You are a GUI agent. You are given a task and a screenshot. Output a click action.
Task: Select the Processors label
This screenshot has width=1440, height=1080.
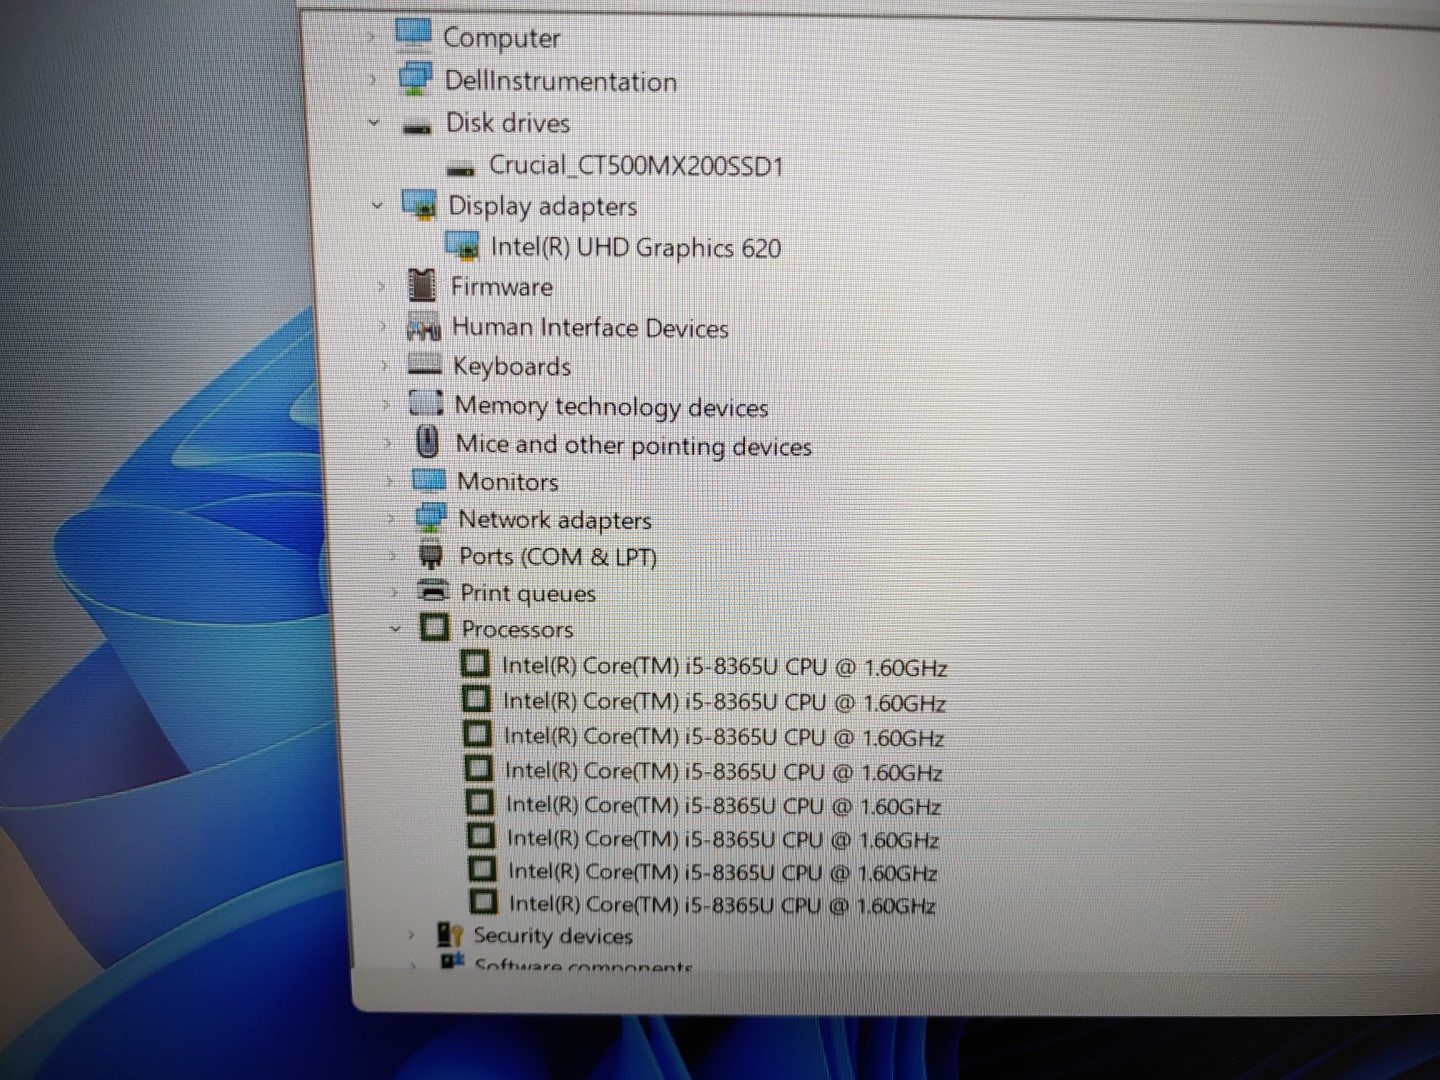pyautogui.click(x=517, y=630)
